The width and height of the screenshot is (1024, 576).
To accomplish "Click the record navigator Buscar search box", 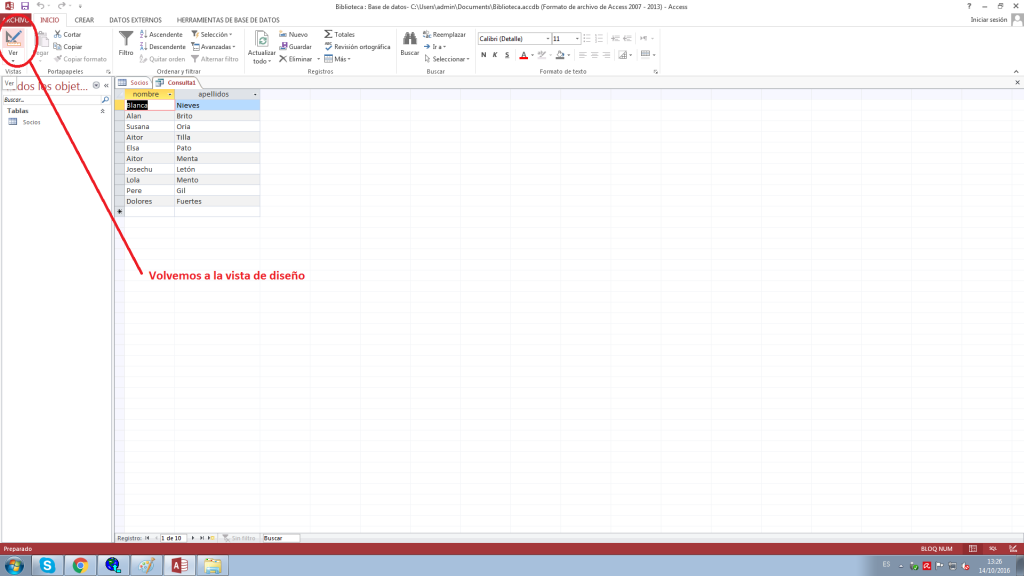I will tap(280, 538).
